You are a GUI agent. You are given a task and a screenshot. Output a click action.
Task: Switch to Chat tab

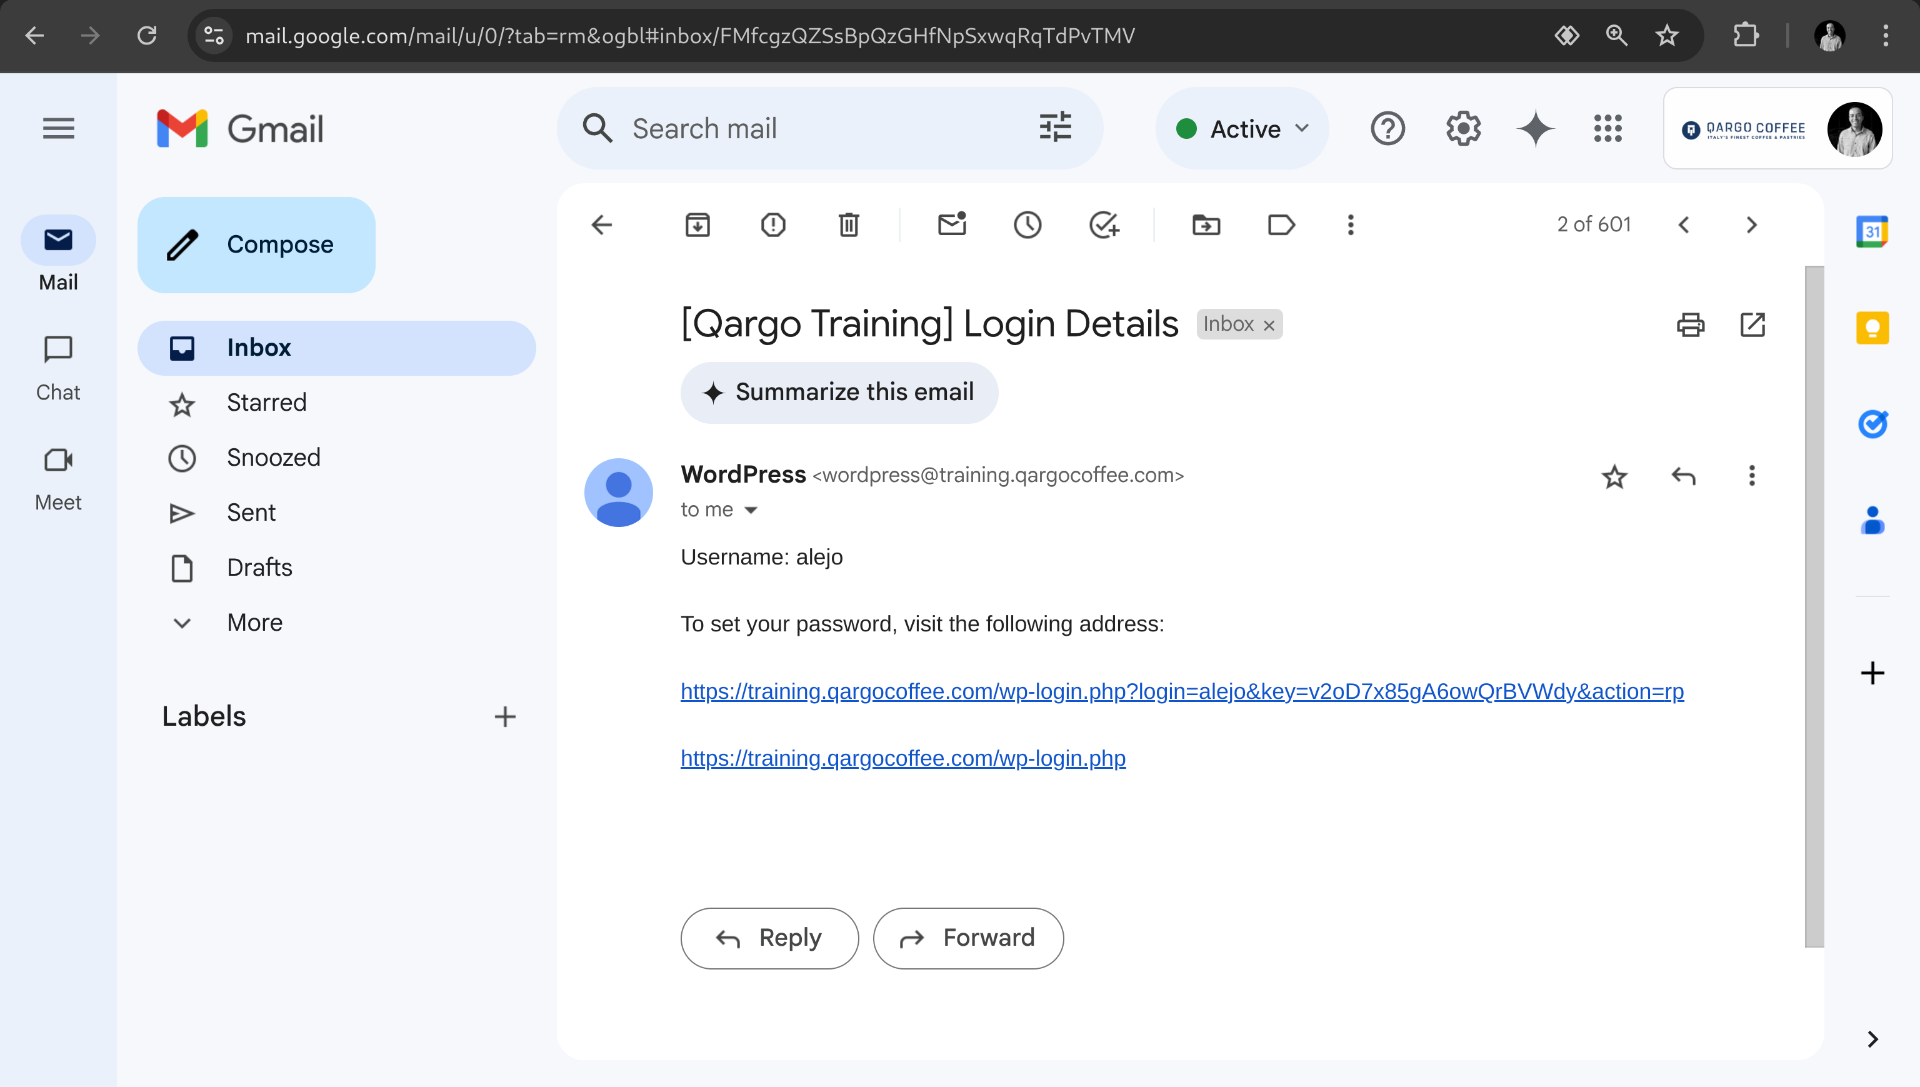pyautogui.click(x=58, y=367)
